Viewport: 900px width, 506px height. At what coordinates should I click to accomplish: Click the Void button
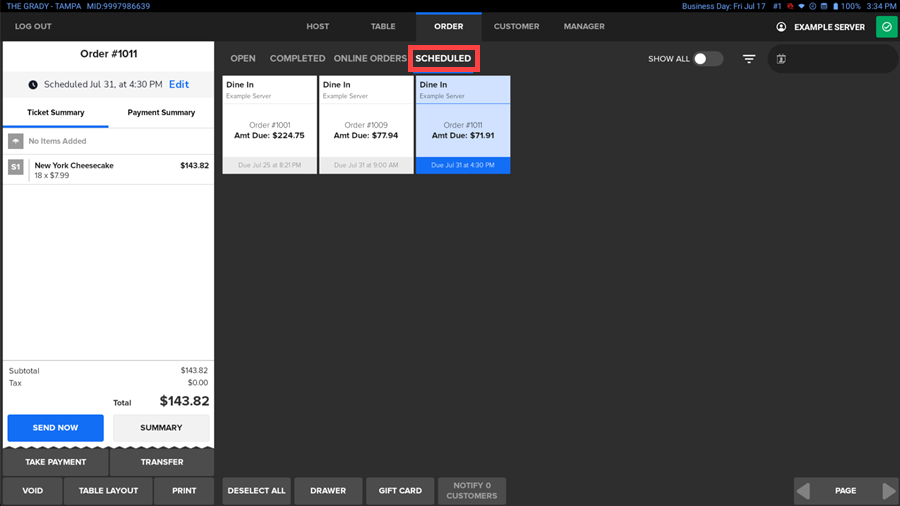tap(33, 491)
